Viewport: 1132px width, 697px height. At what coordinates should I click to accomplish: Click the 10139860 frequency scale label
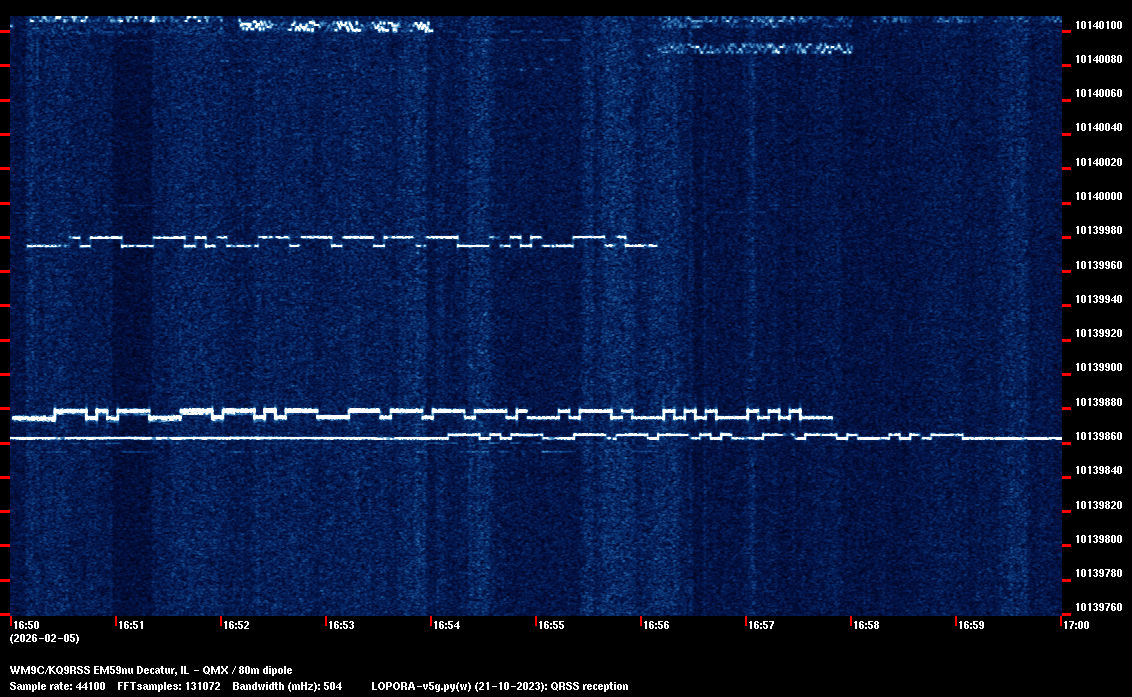click(1098, 437)
